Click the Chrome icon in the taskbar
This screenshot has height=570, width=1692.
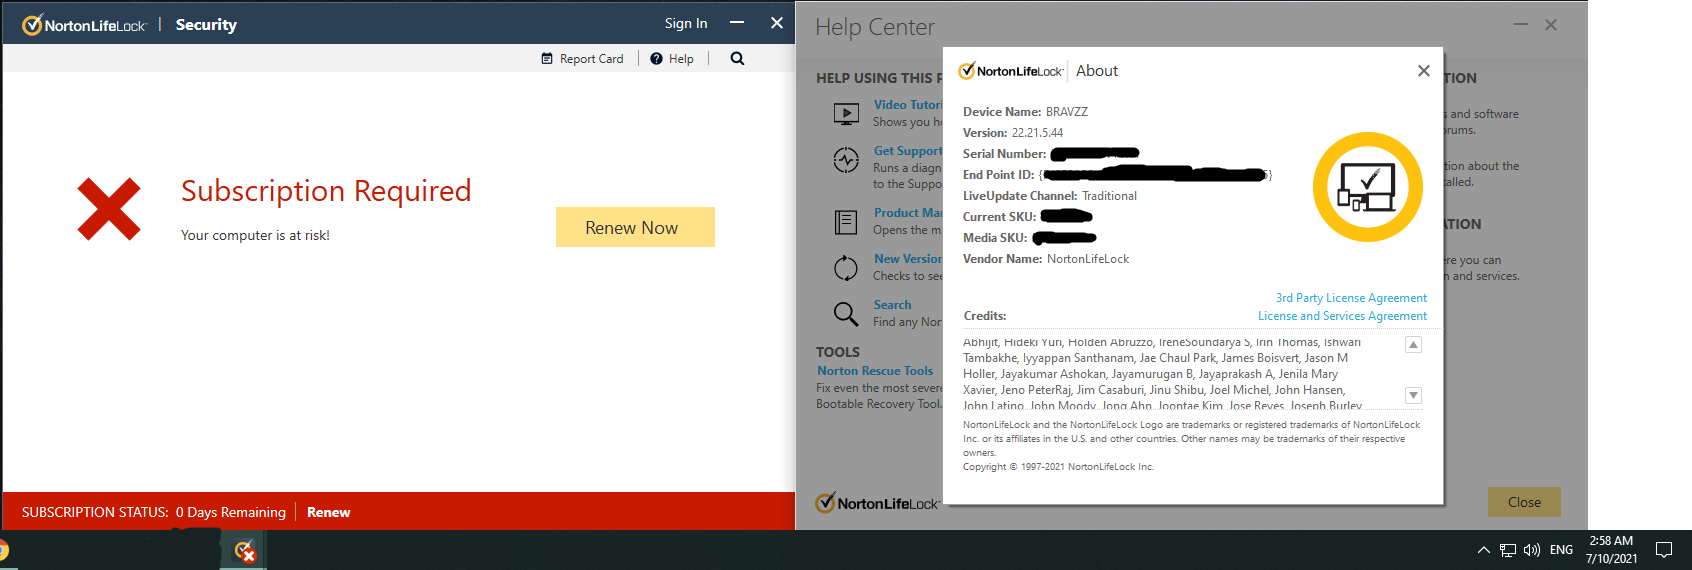click(3, 550)
